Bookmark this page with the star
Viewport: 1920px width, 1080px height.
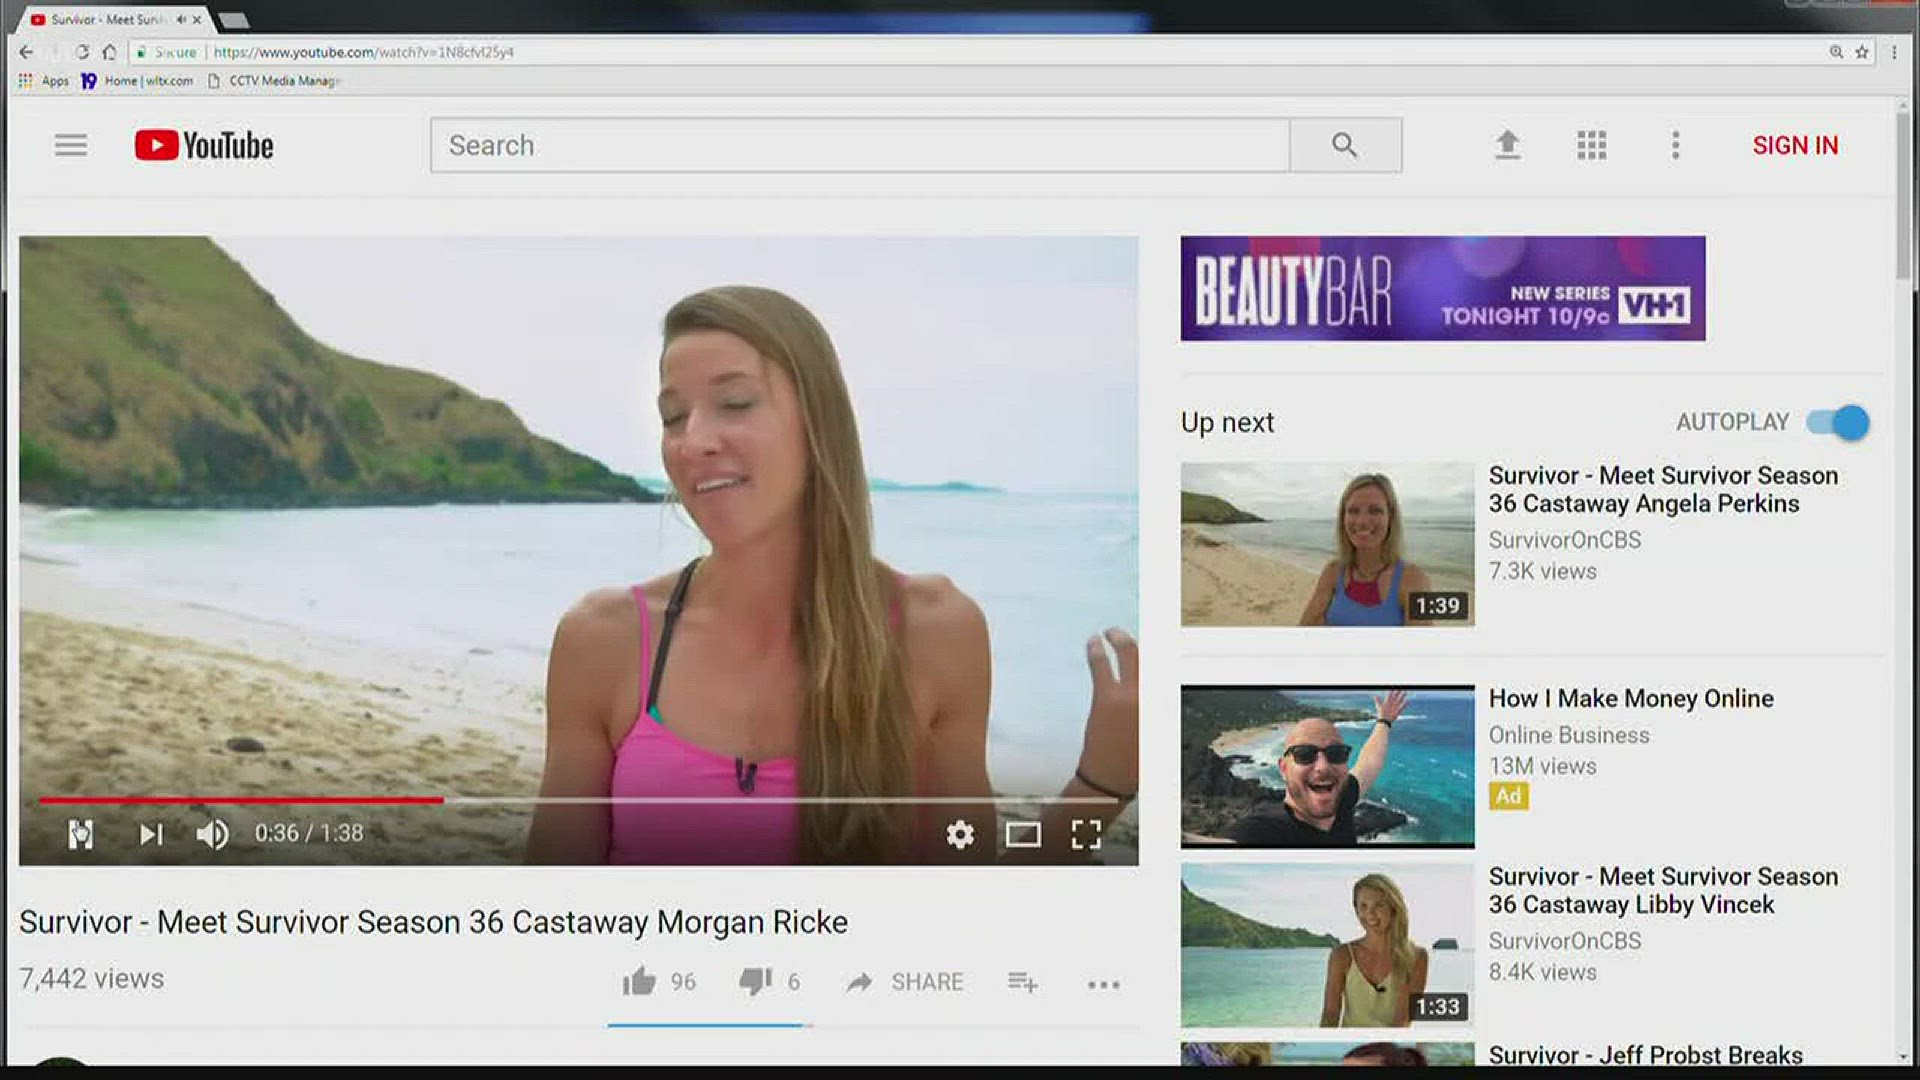[1862, 52]
